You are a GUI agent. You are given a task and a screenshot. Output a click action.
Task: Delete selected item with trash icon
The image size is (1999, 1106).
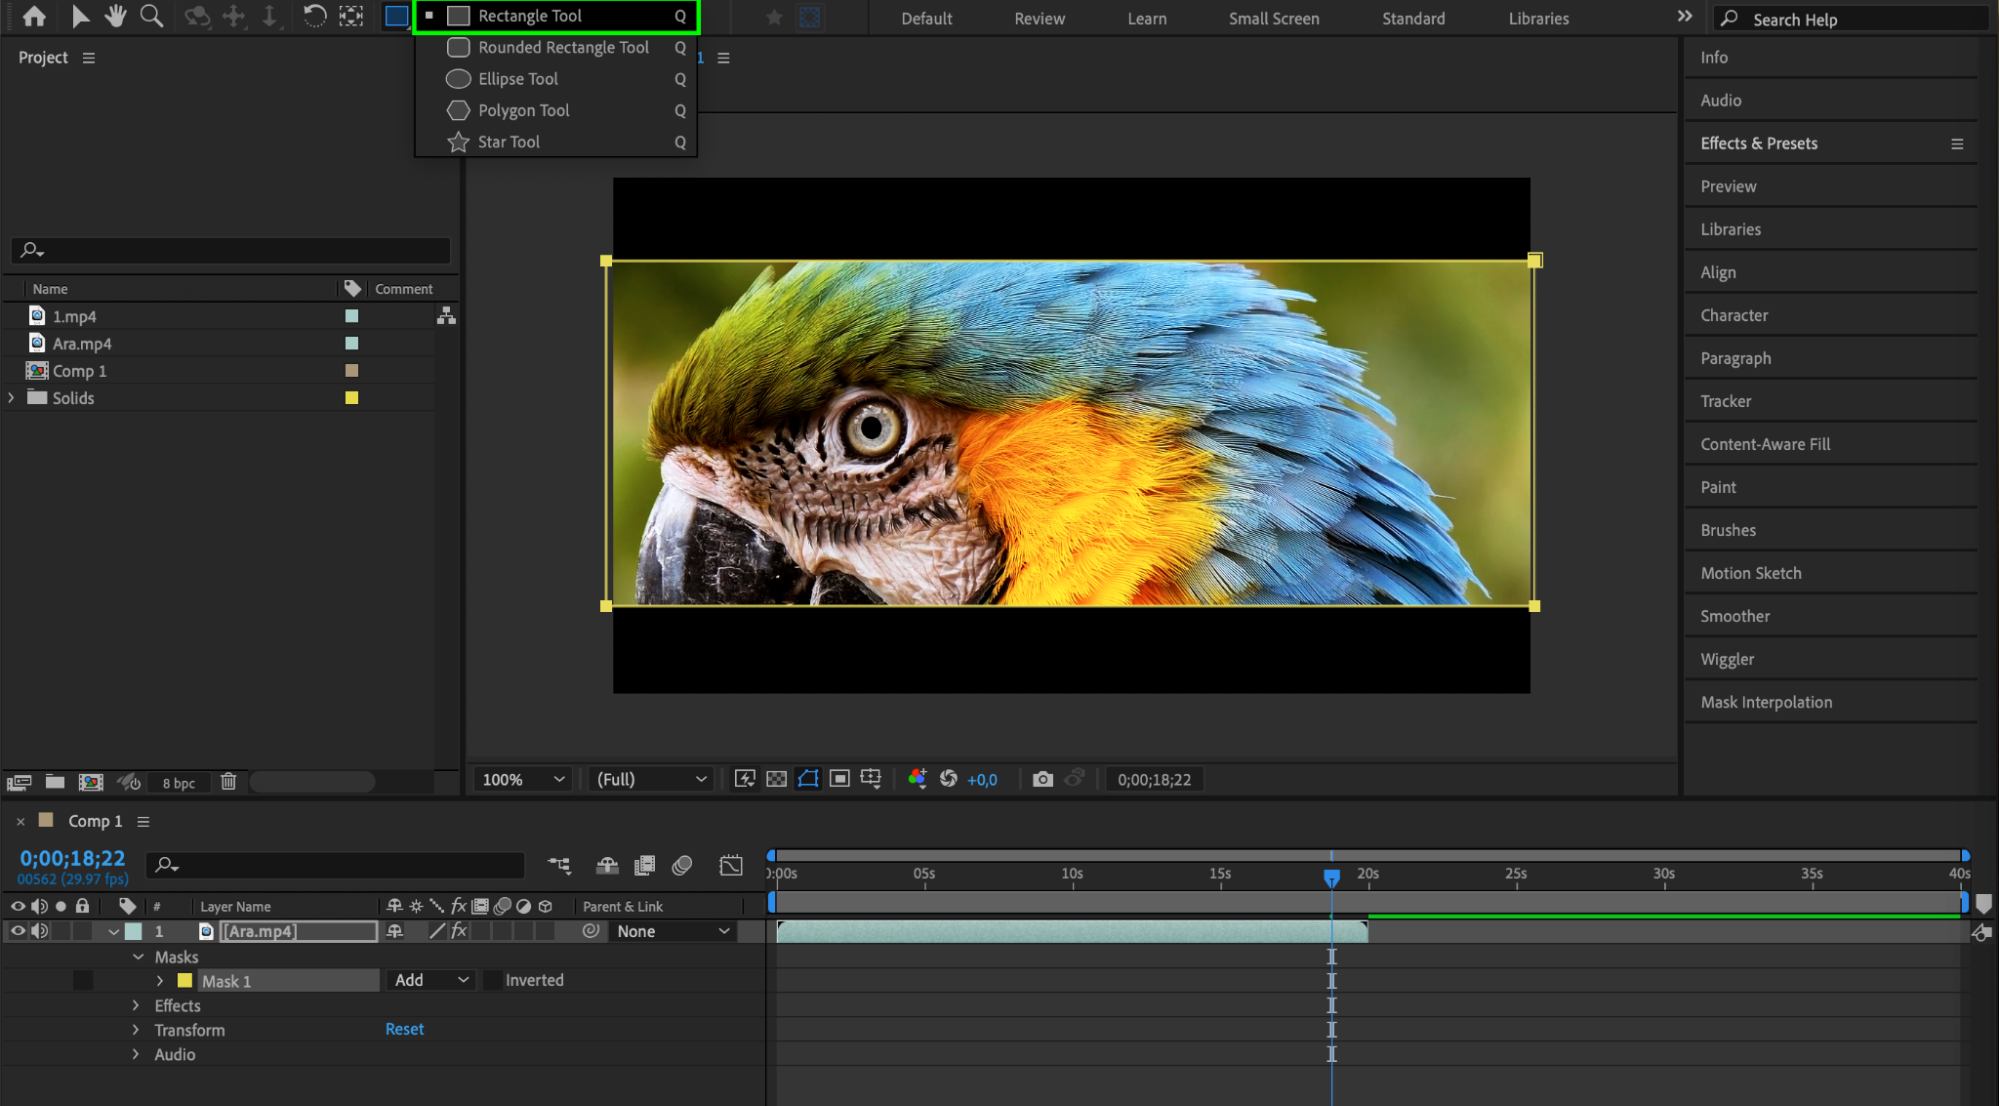(x=228, y=782)
